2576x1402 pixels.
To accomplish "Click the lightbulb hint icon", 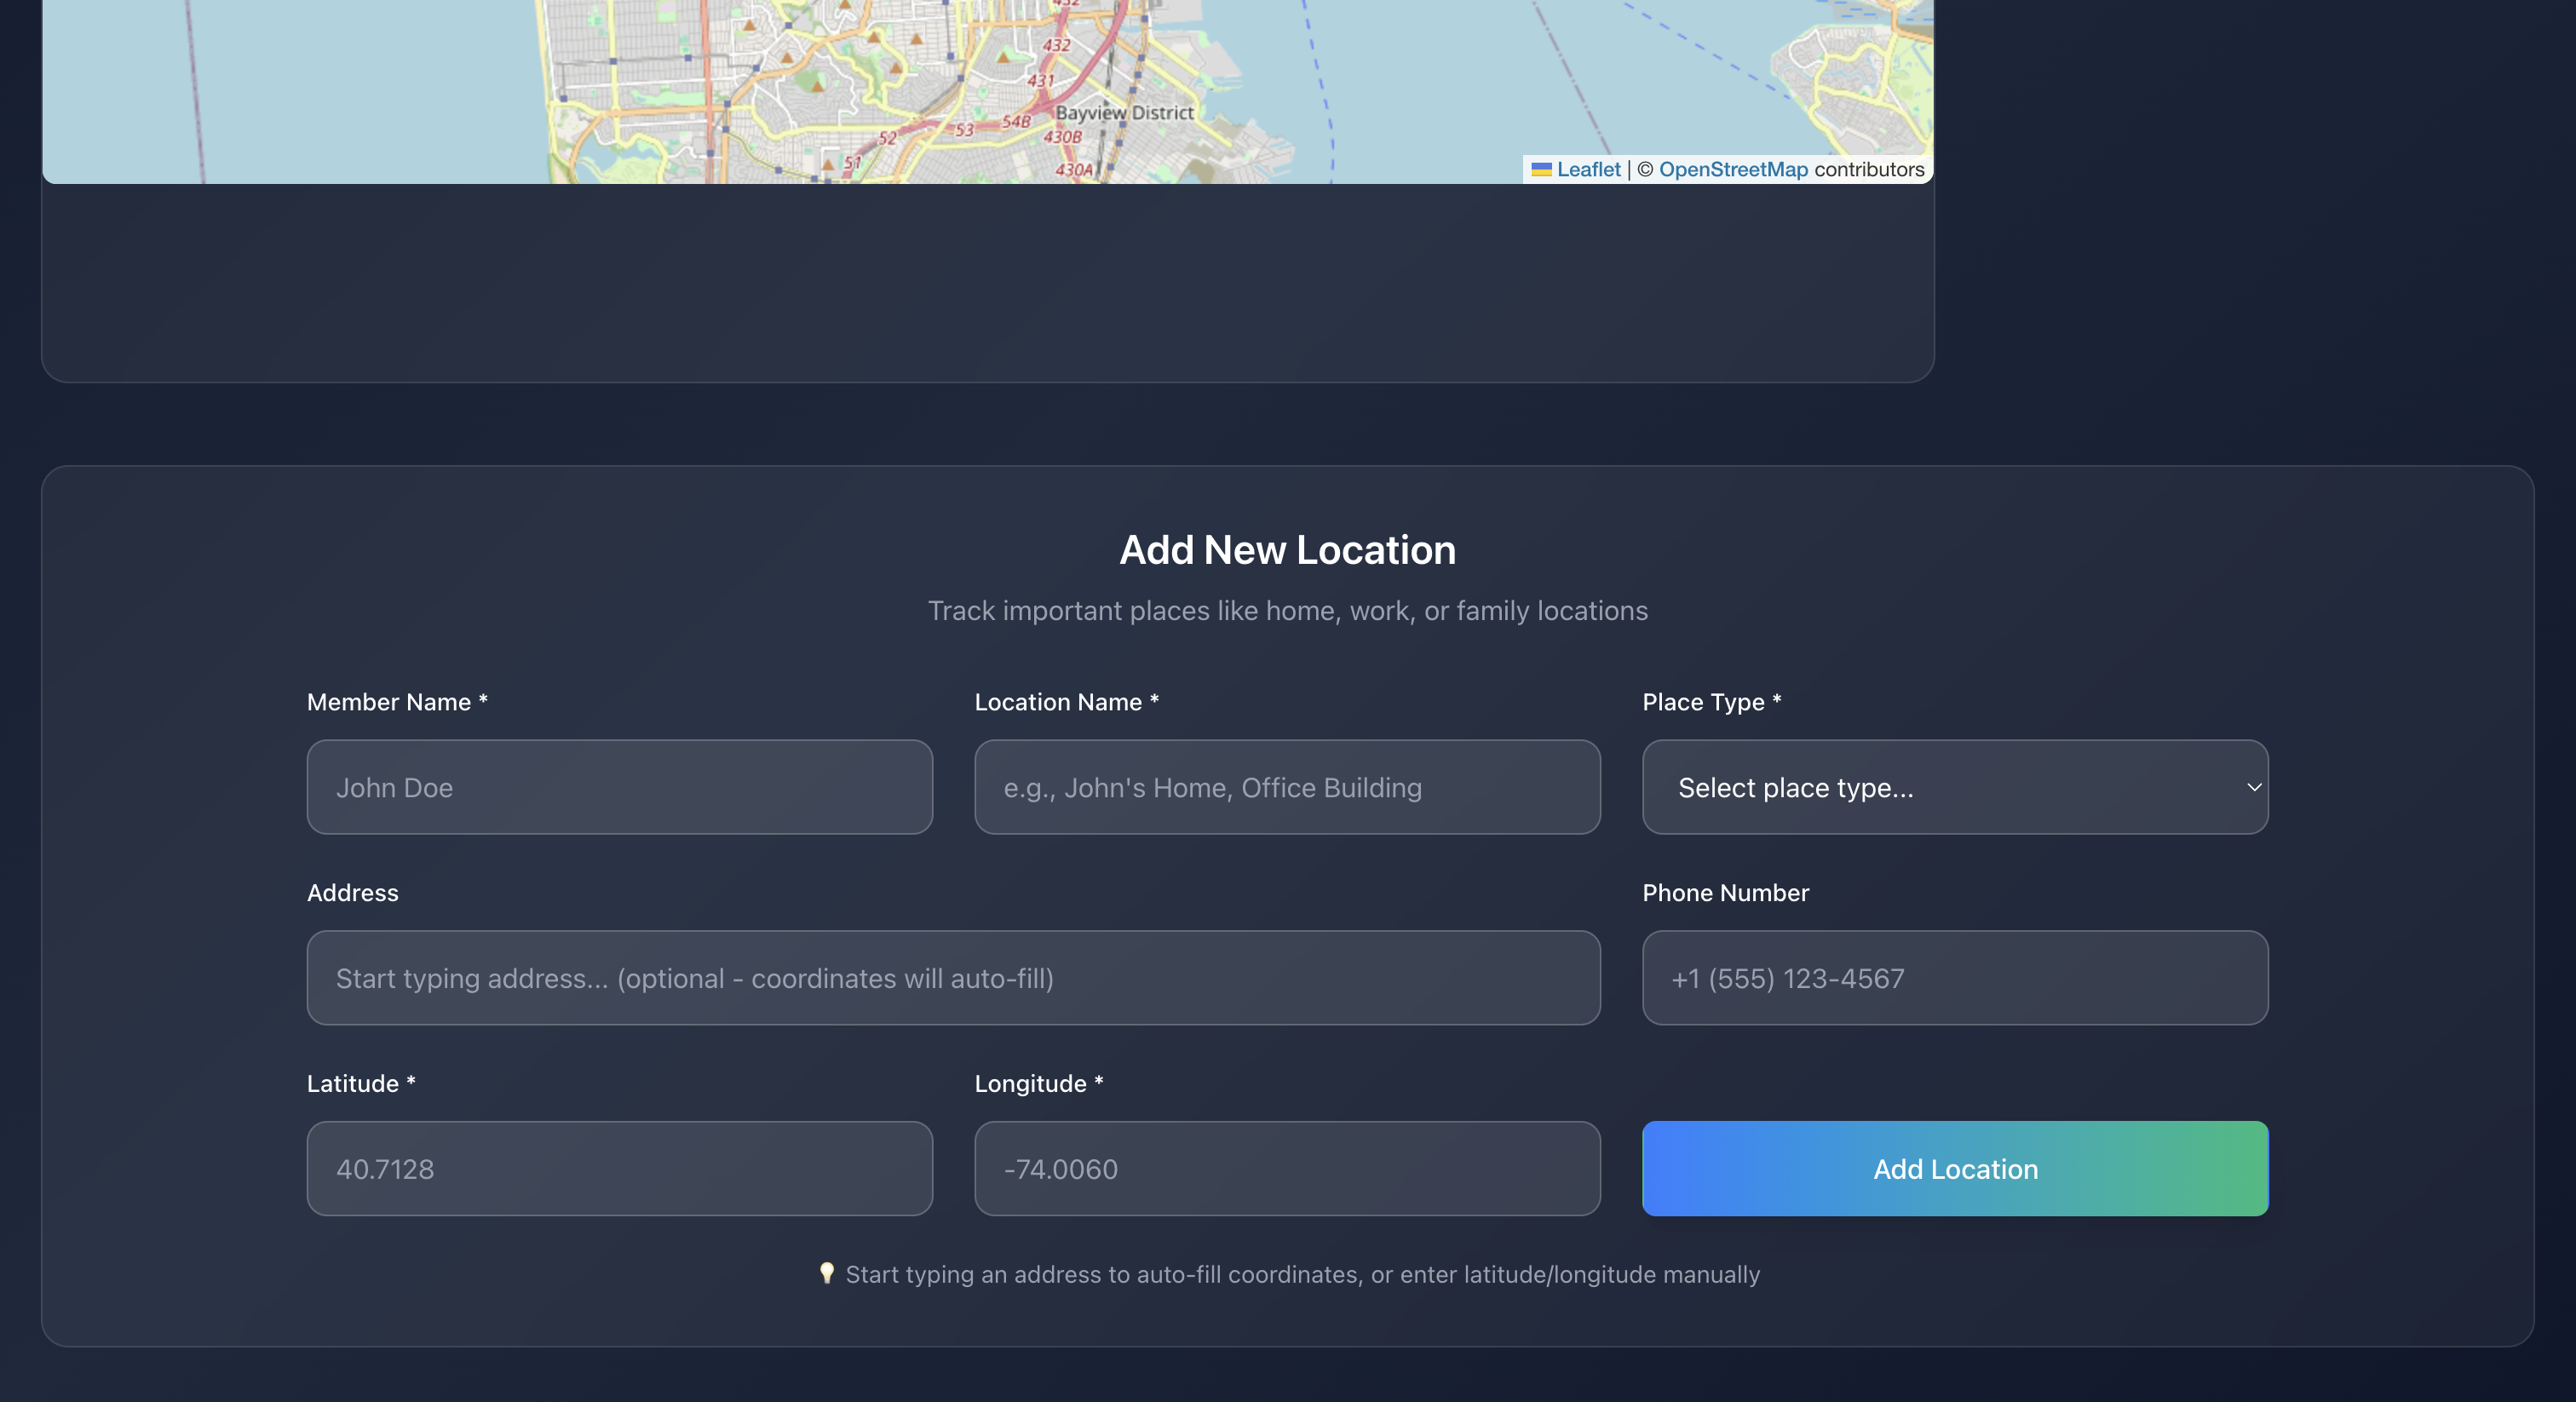I will 826,1273.
